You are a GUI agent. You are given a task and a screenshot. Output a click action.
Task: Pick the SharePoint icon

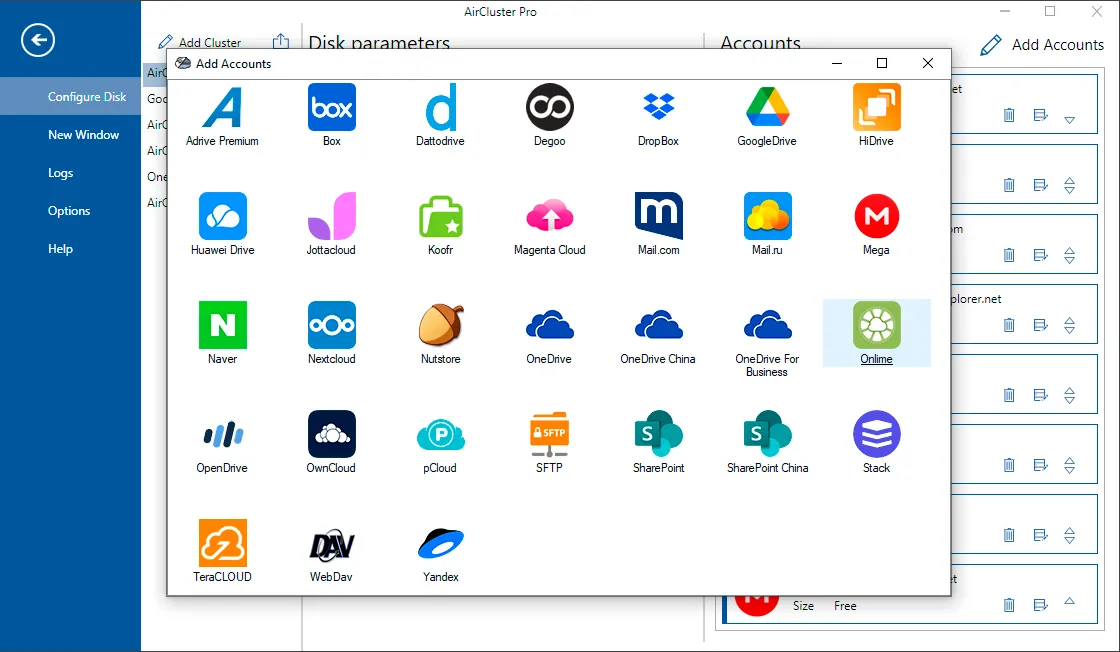pos(659,433)
